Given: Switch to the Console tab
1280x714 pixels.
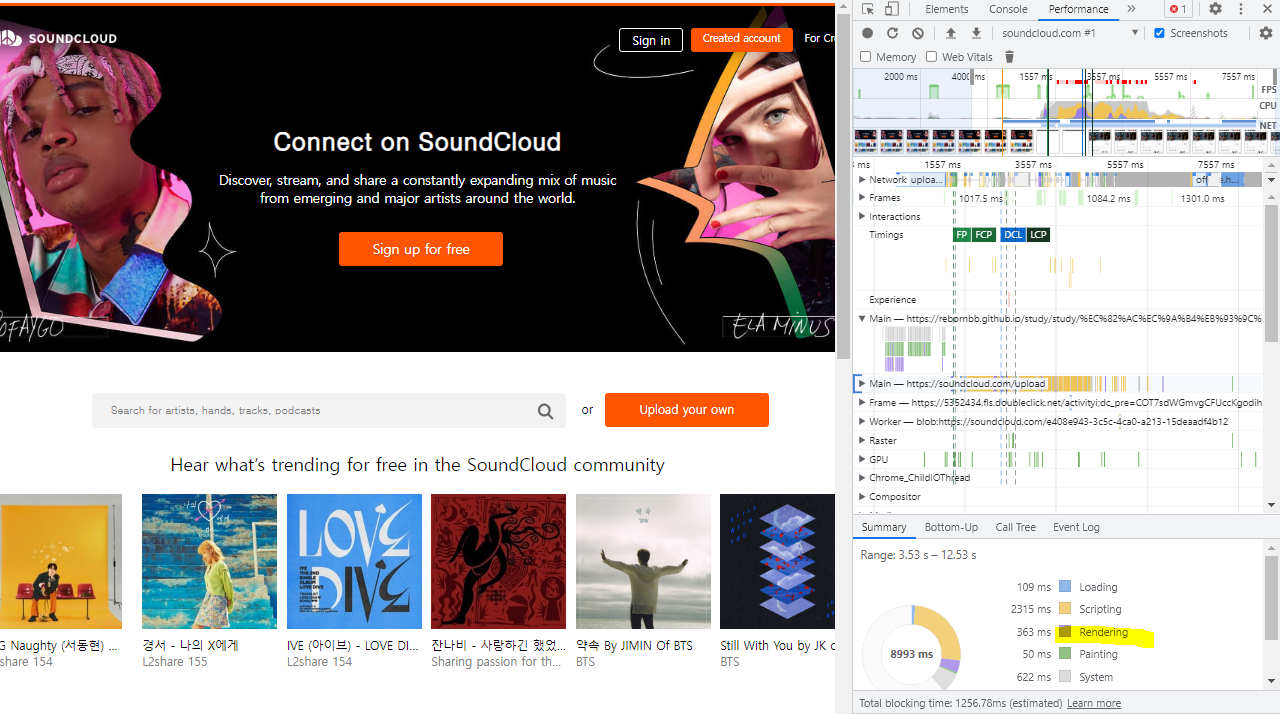Looking at the screenshot, I should click(x=1008, y=9).
